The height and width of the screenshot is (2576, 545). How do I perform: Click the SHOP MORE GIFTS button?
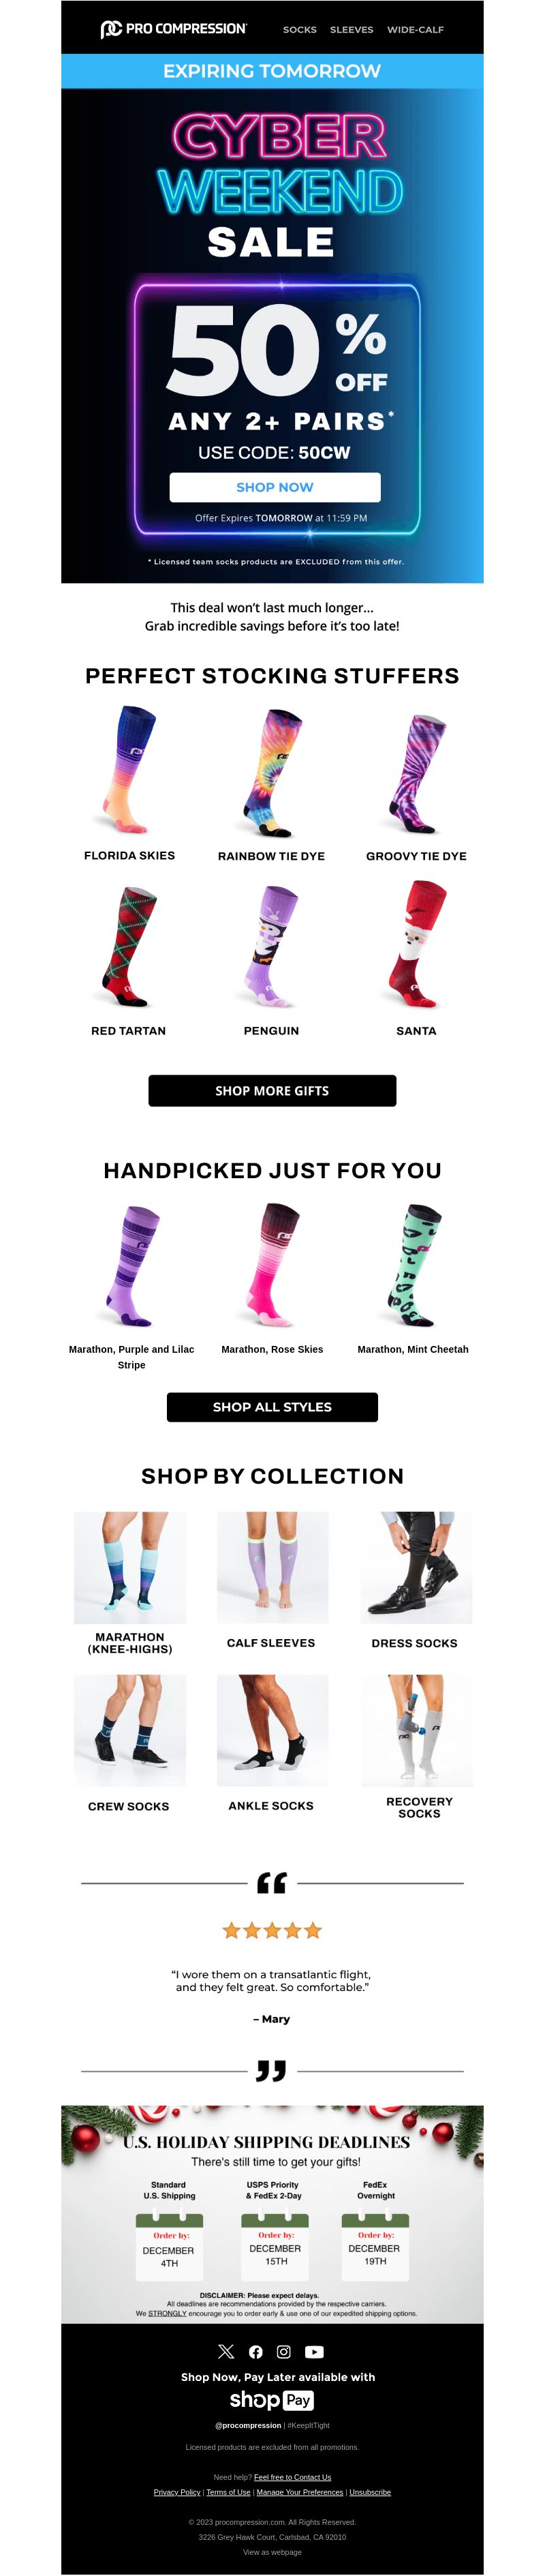click(x=272, y=1090)
